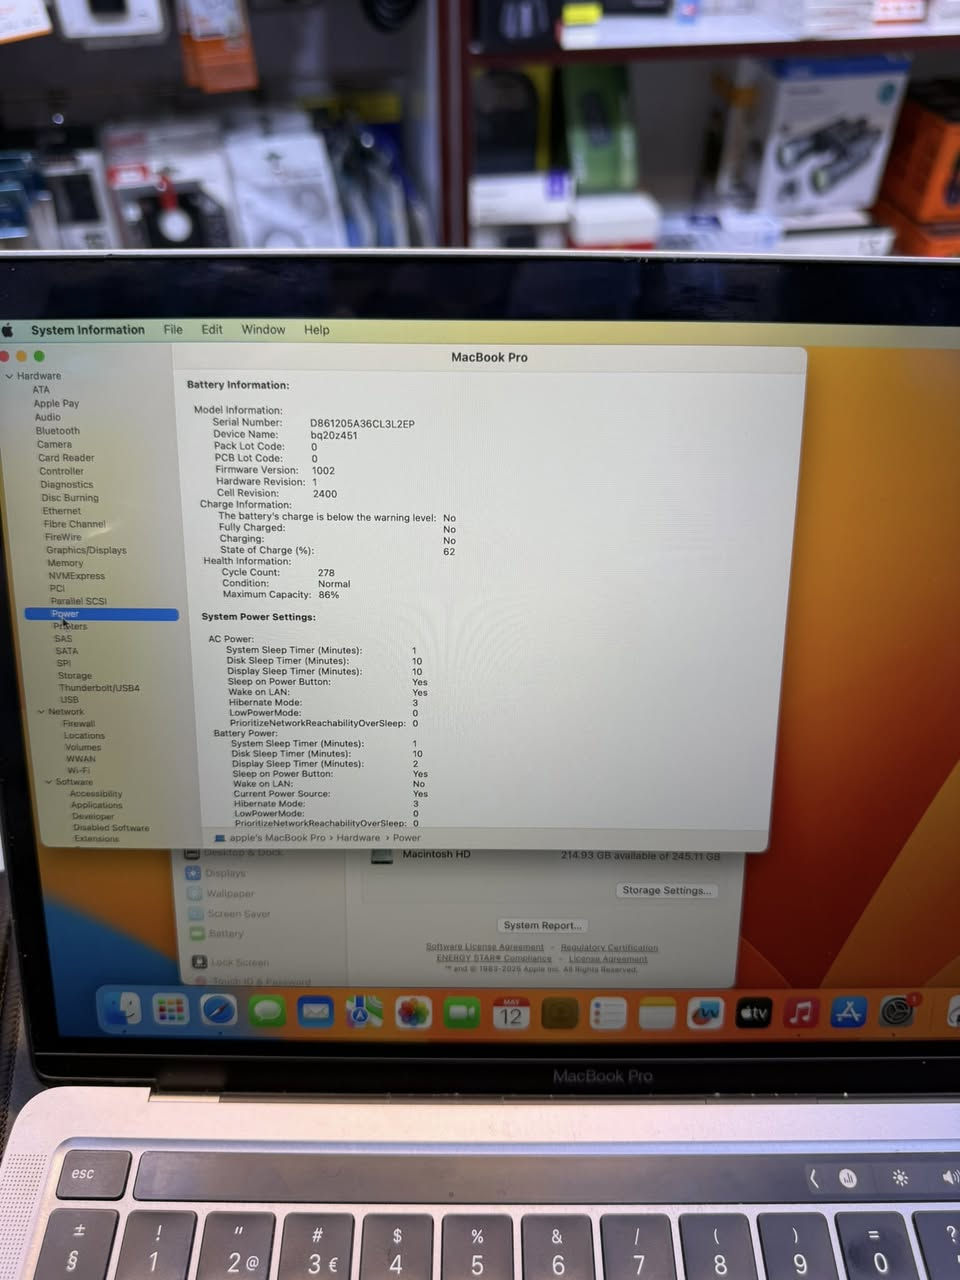The image size is (960, 1280).
Task: Launch FaceTime from the Dock
Action: click(x=462, y=1013)
